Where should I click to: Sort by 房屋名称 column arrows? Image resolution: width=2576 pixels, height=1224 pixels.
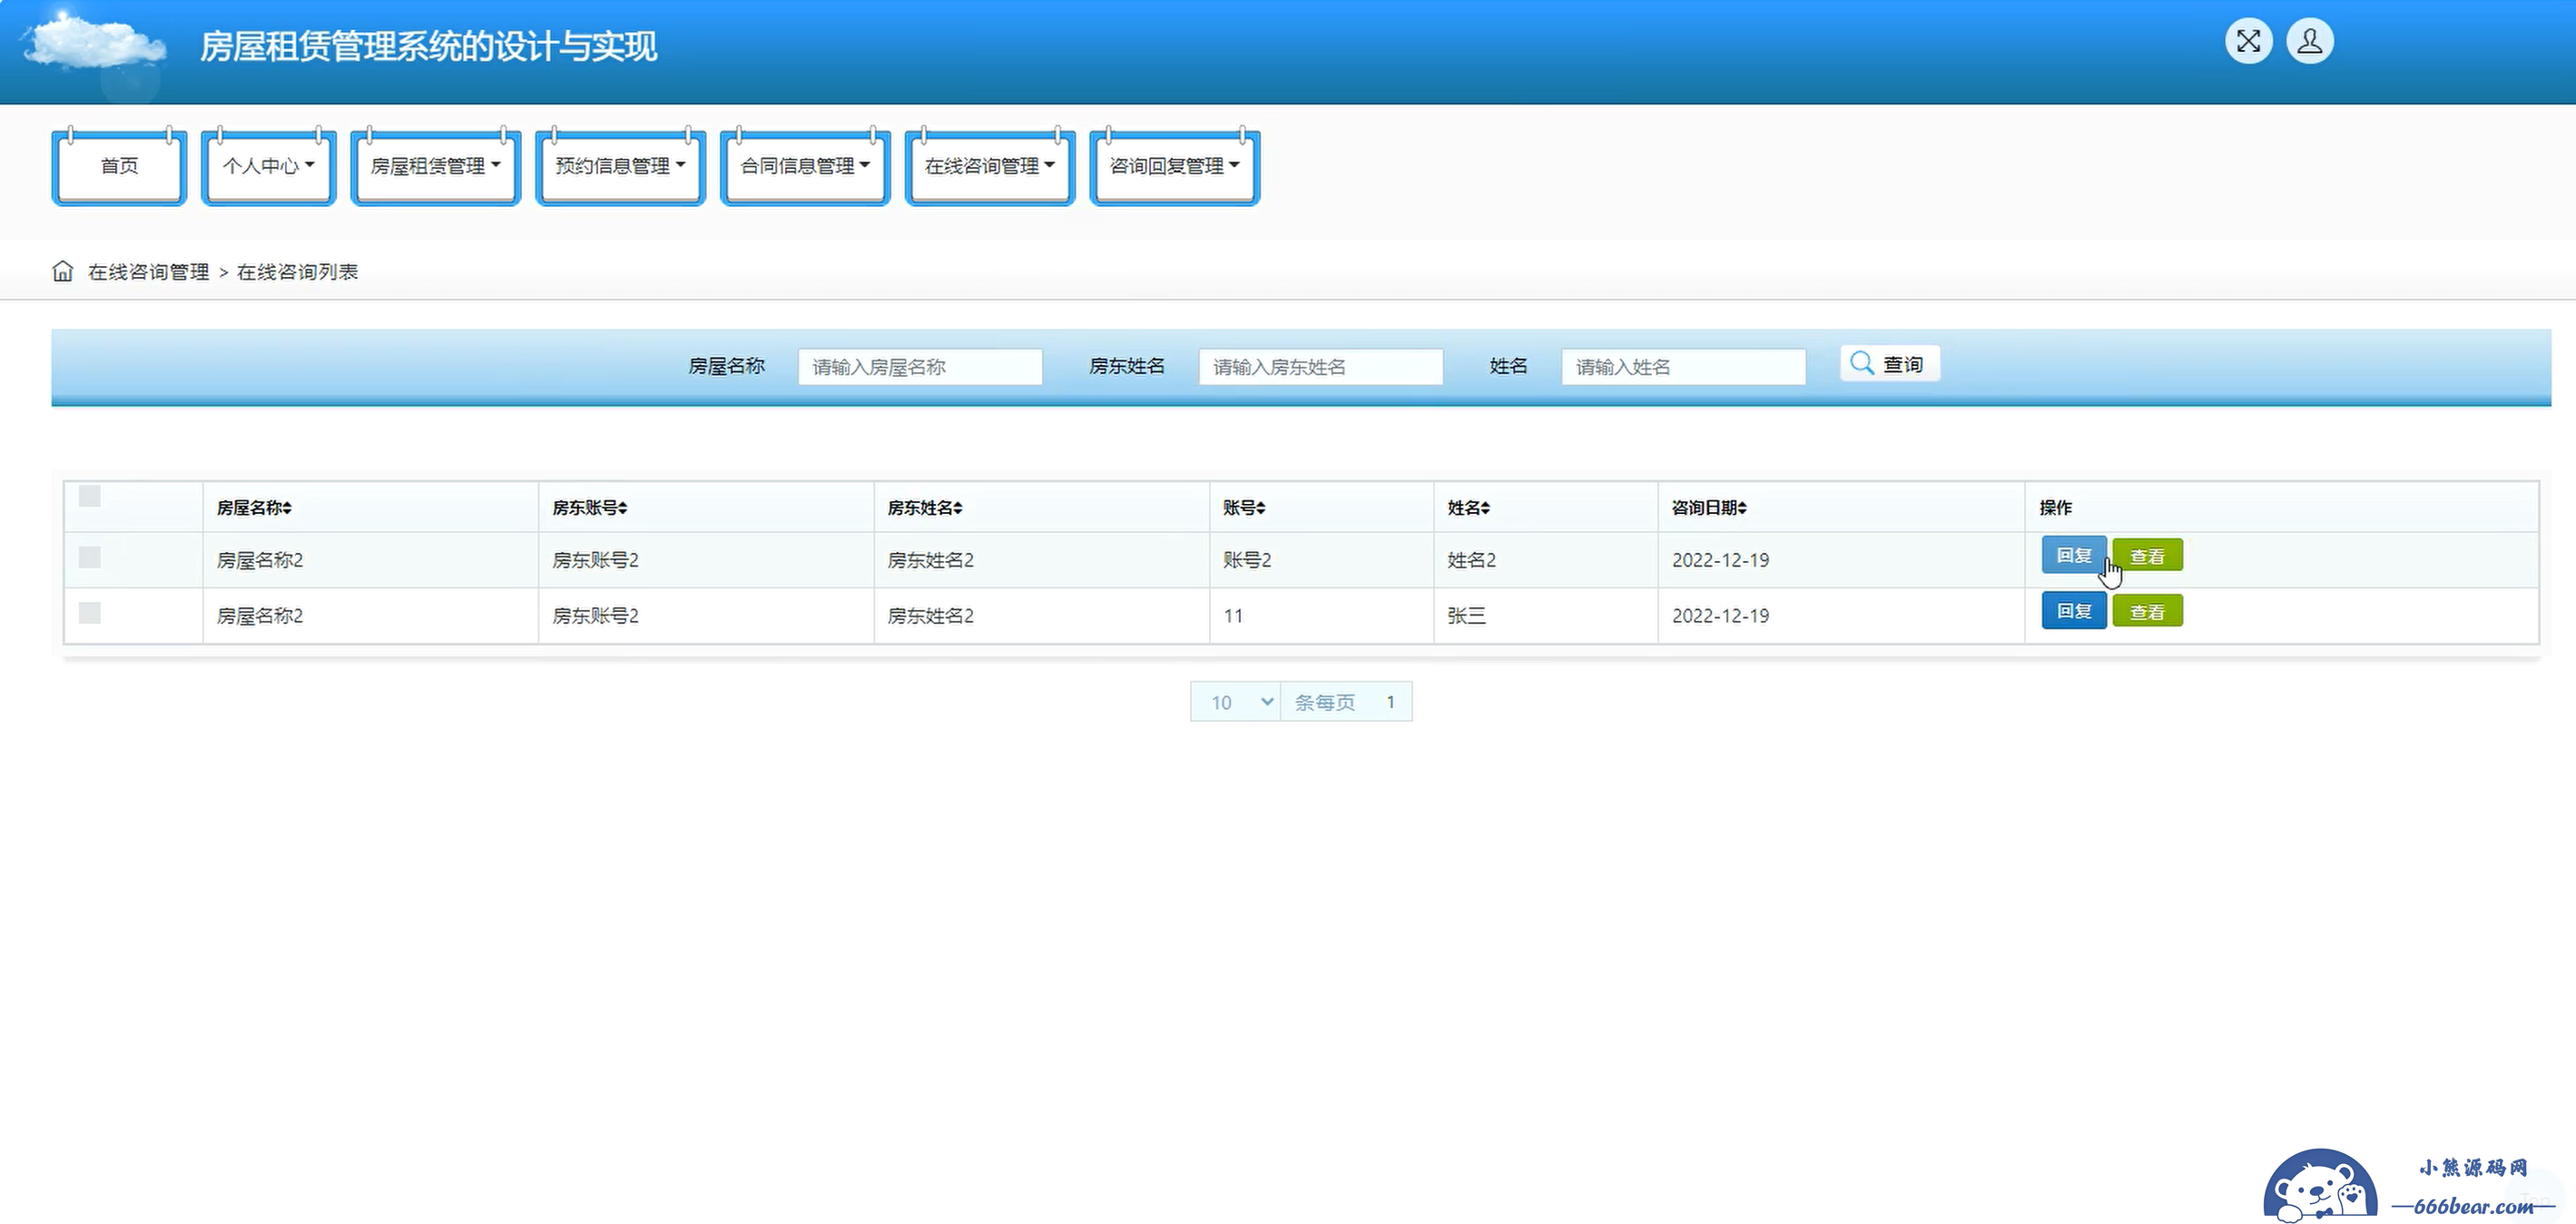click(x=287, y=508)
